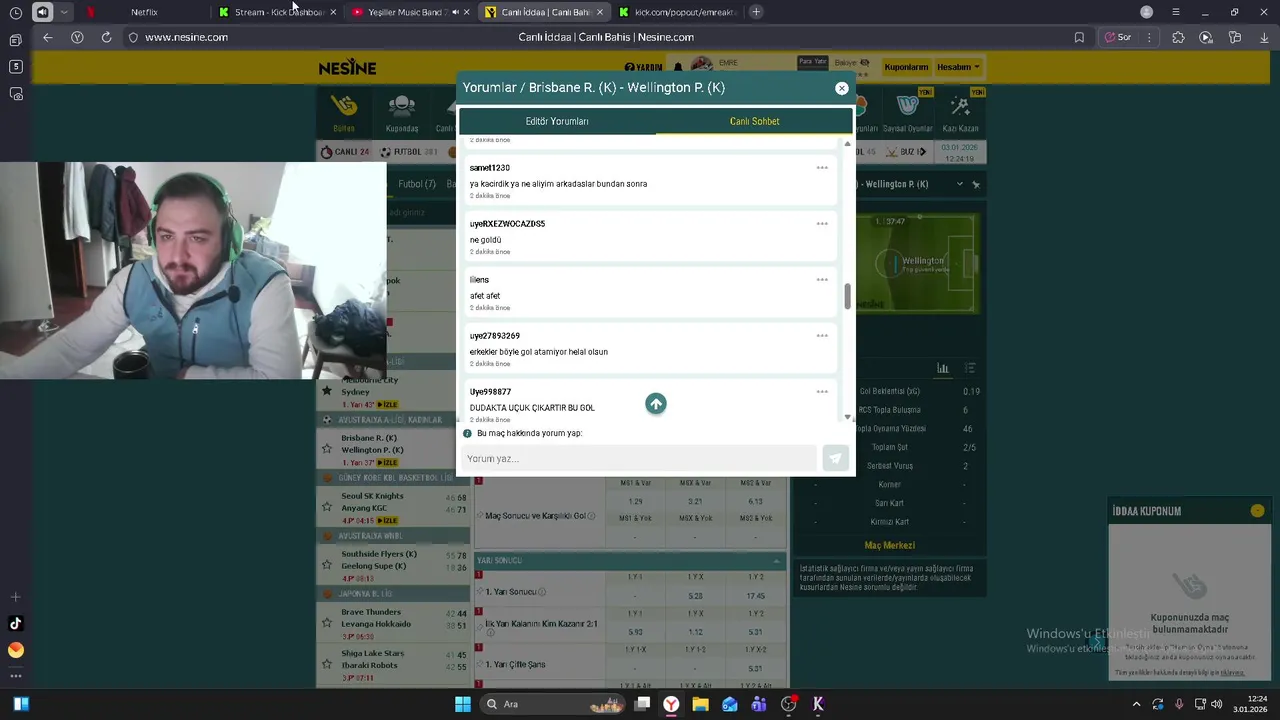Open Windows Start menu
This screenshot has width=1280, height=720.
pyautogui.click(x=463, y=704)
